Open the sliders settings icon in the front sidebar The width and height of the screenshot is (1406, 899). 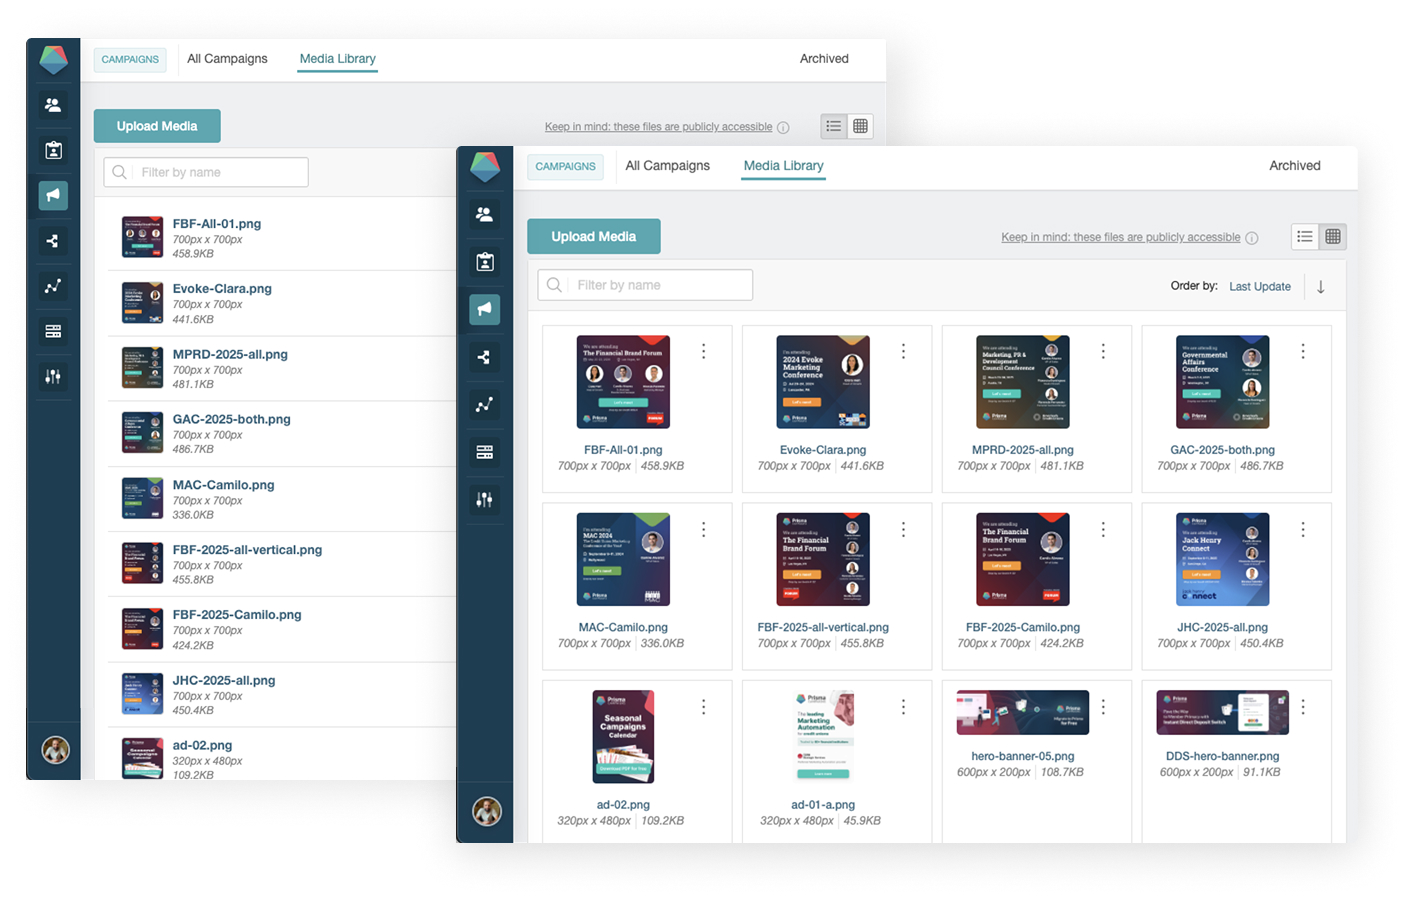[484, 500]
